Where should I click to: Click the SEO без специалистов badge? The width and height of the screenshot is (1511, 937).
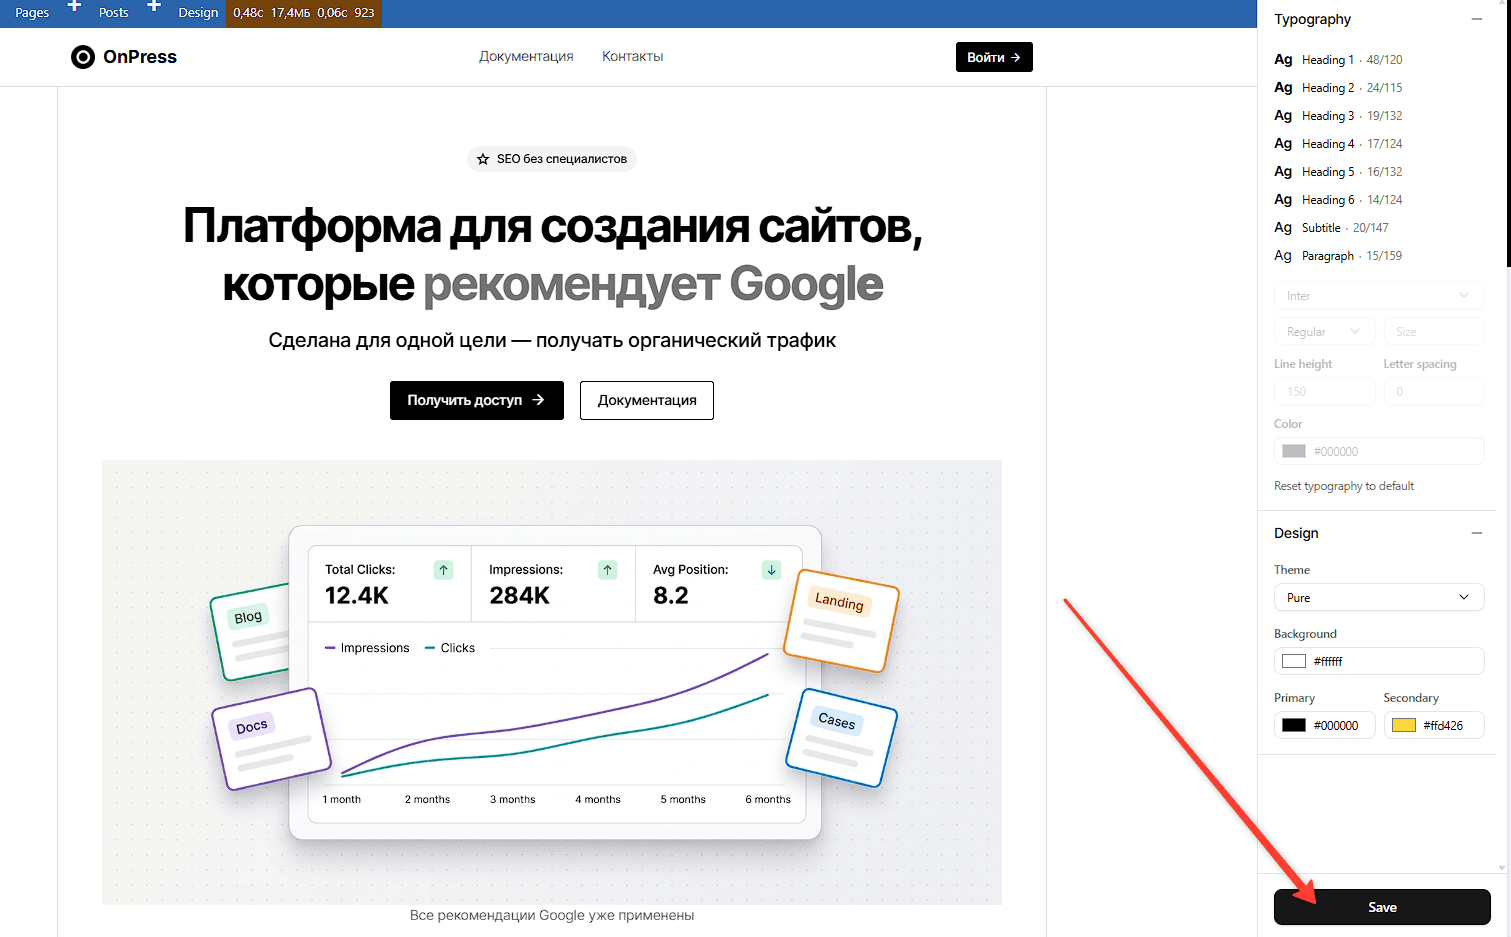tap(552, 159)
